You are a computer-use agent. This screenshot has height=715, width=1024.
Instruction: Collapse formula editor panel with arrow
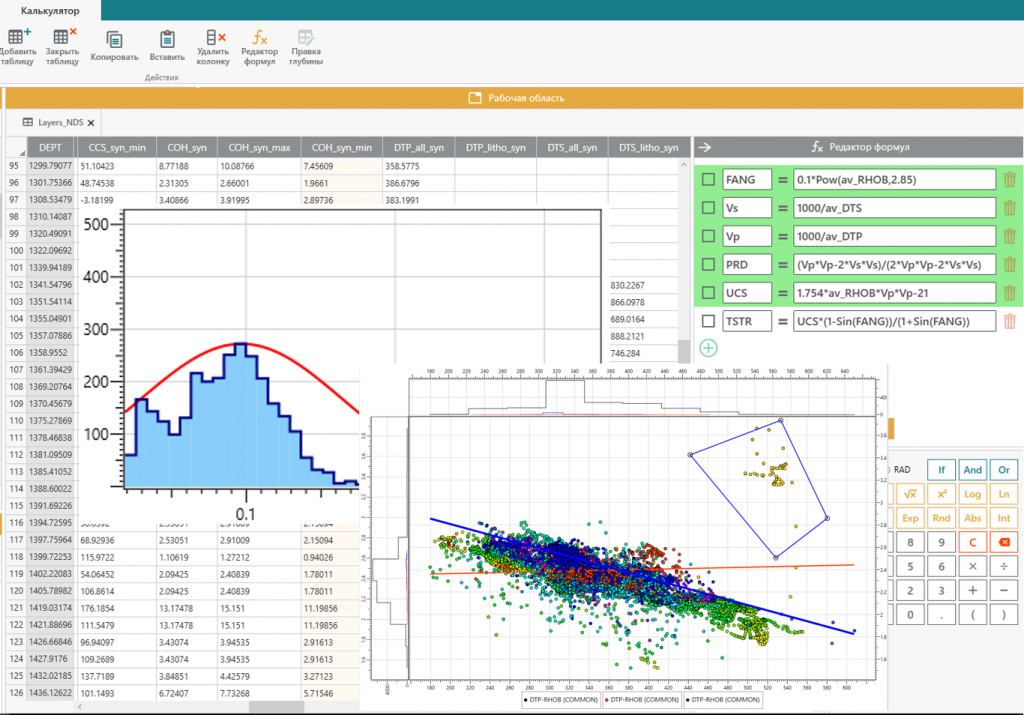pos(704,148)
